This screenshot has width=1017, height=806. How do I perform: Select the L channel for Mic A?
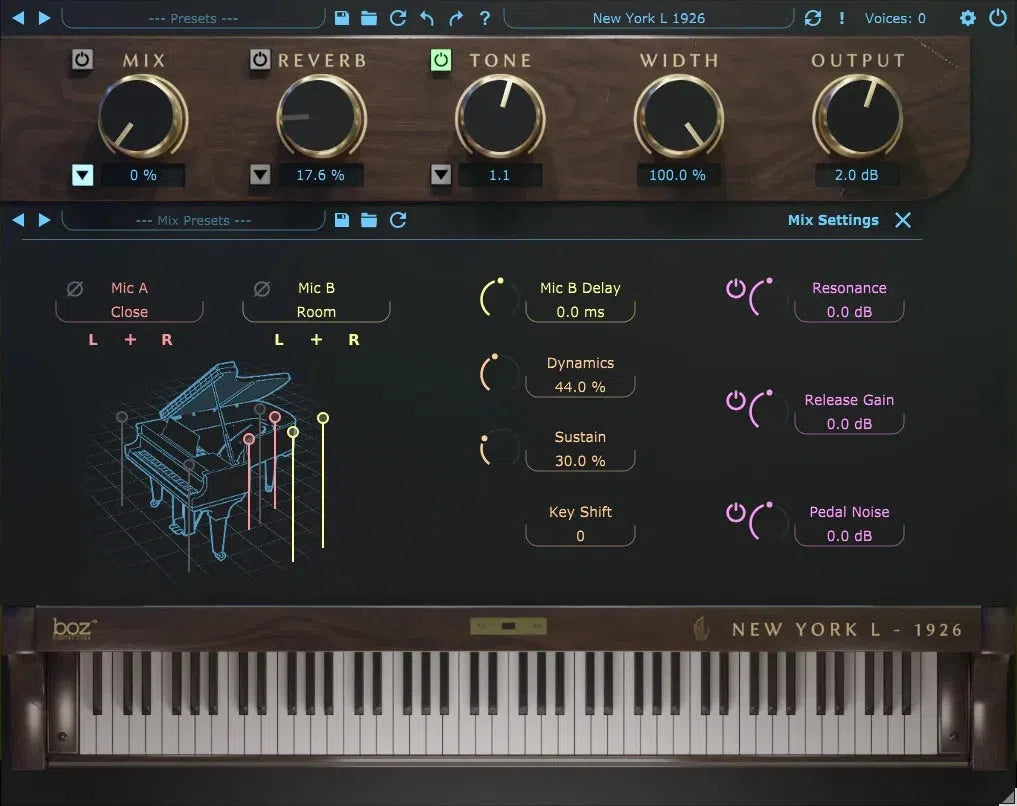(92, 339)
